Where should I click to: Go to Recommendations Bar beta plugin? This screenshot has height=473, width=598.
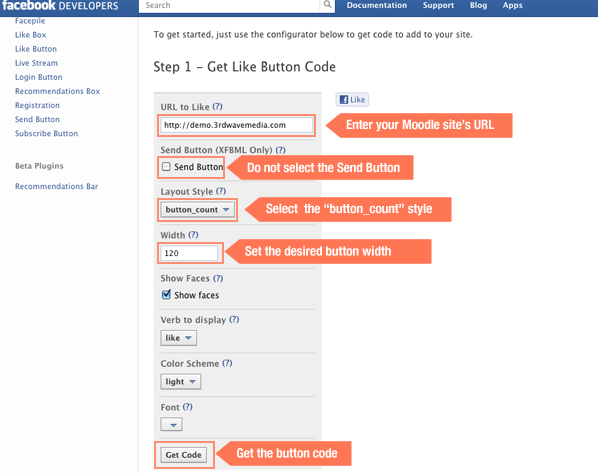(56, 186)
